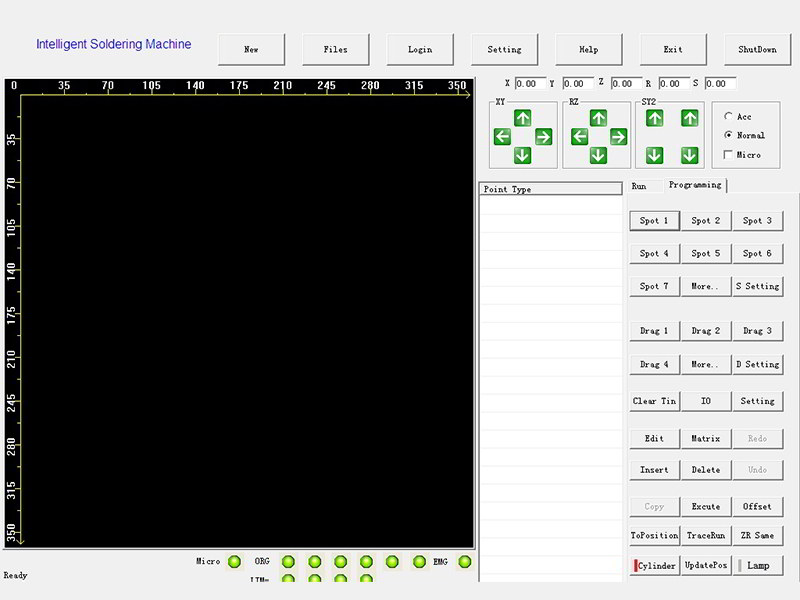Open More options in the Drag group

click(705, 364)
